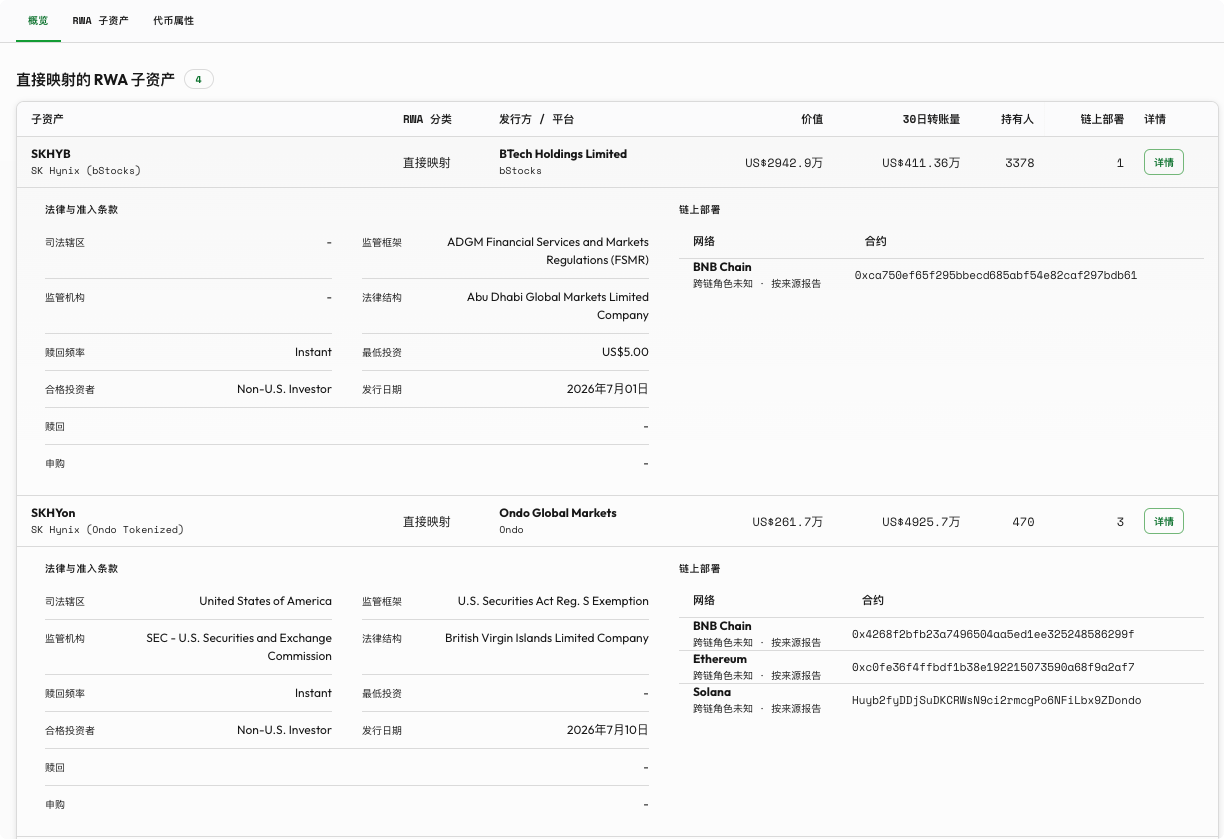Click transfer volume US$411.36万
The image size is (1224, 839).
(x=921, y=163)
